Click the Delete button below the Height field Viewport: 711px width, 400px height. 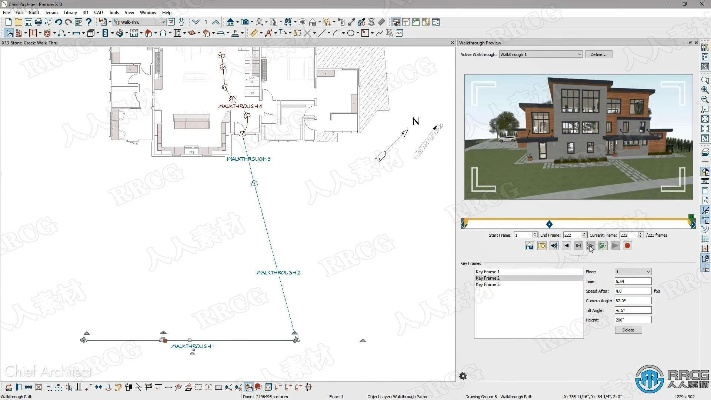pos(628,329)
